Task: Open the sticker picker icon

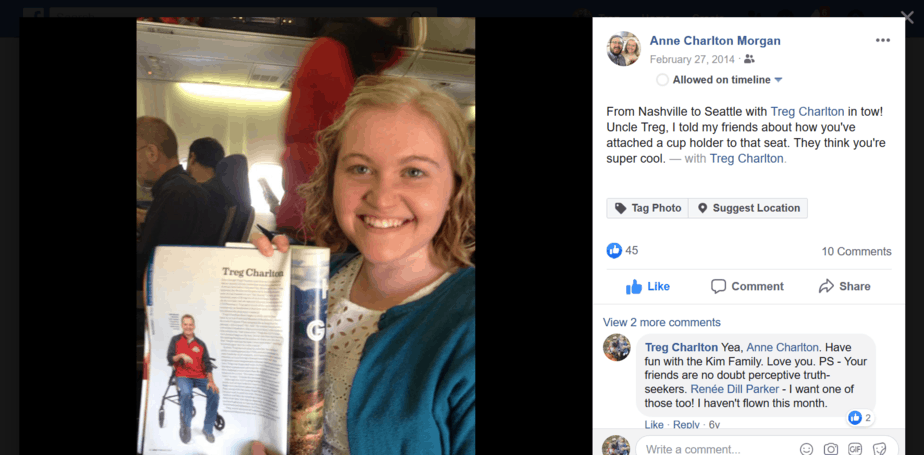Action: (x=879, y=449)
